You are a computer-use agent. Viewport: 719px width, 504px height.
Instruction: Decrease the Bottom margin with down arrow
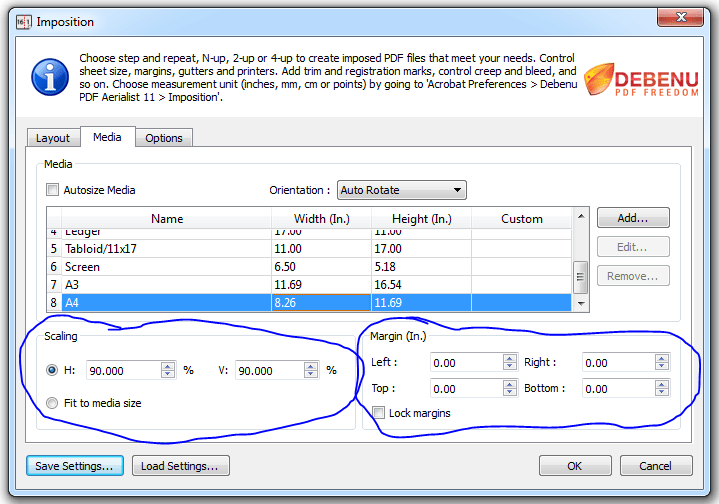point(662,392)
